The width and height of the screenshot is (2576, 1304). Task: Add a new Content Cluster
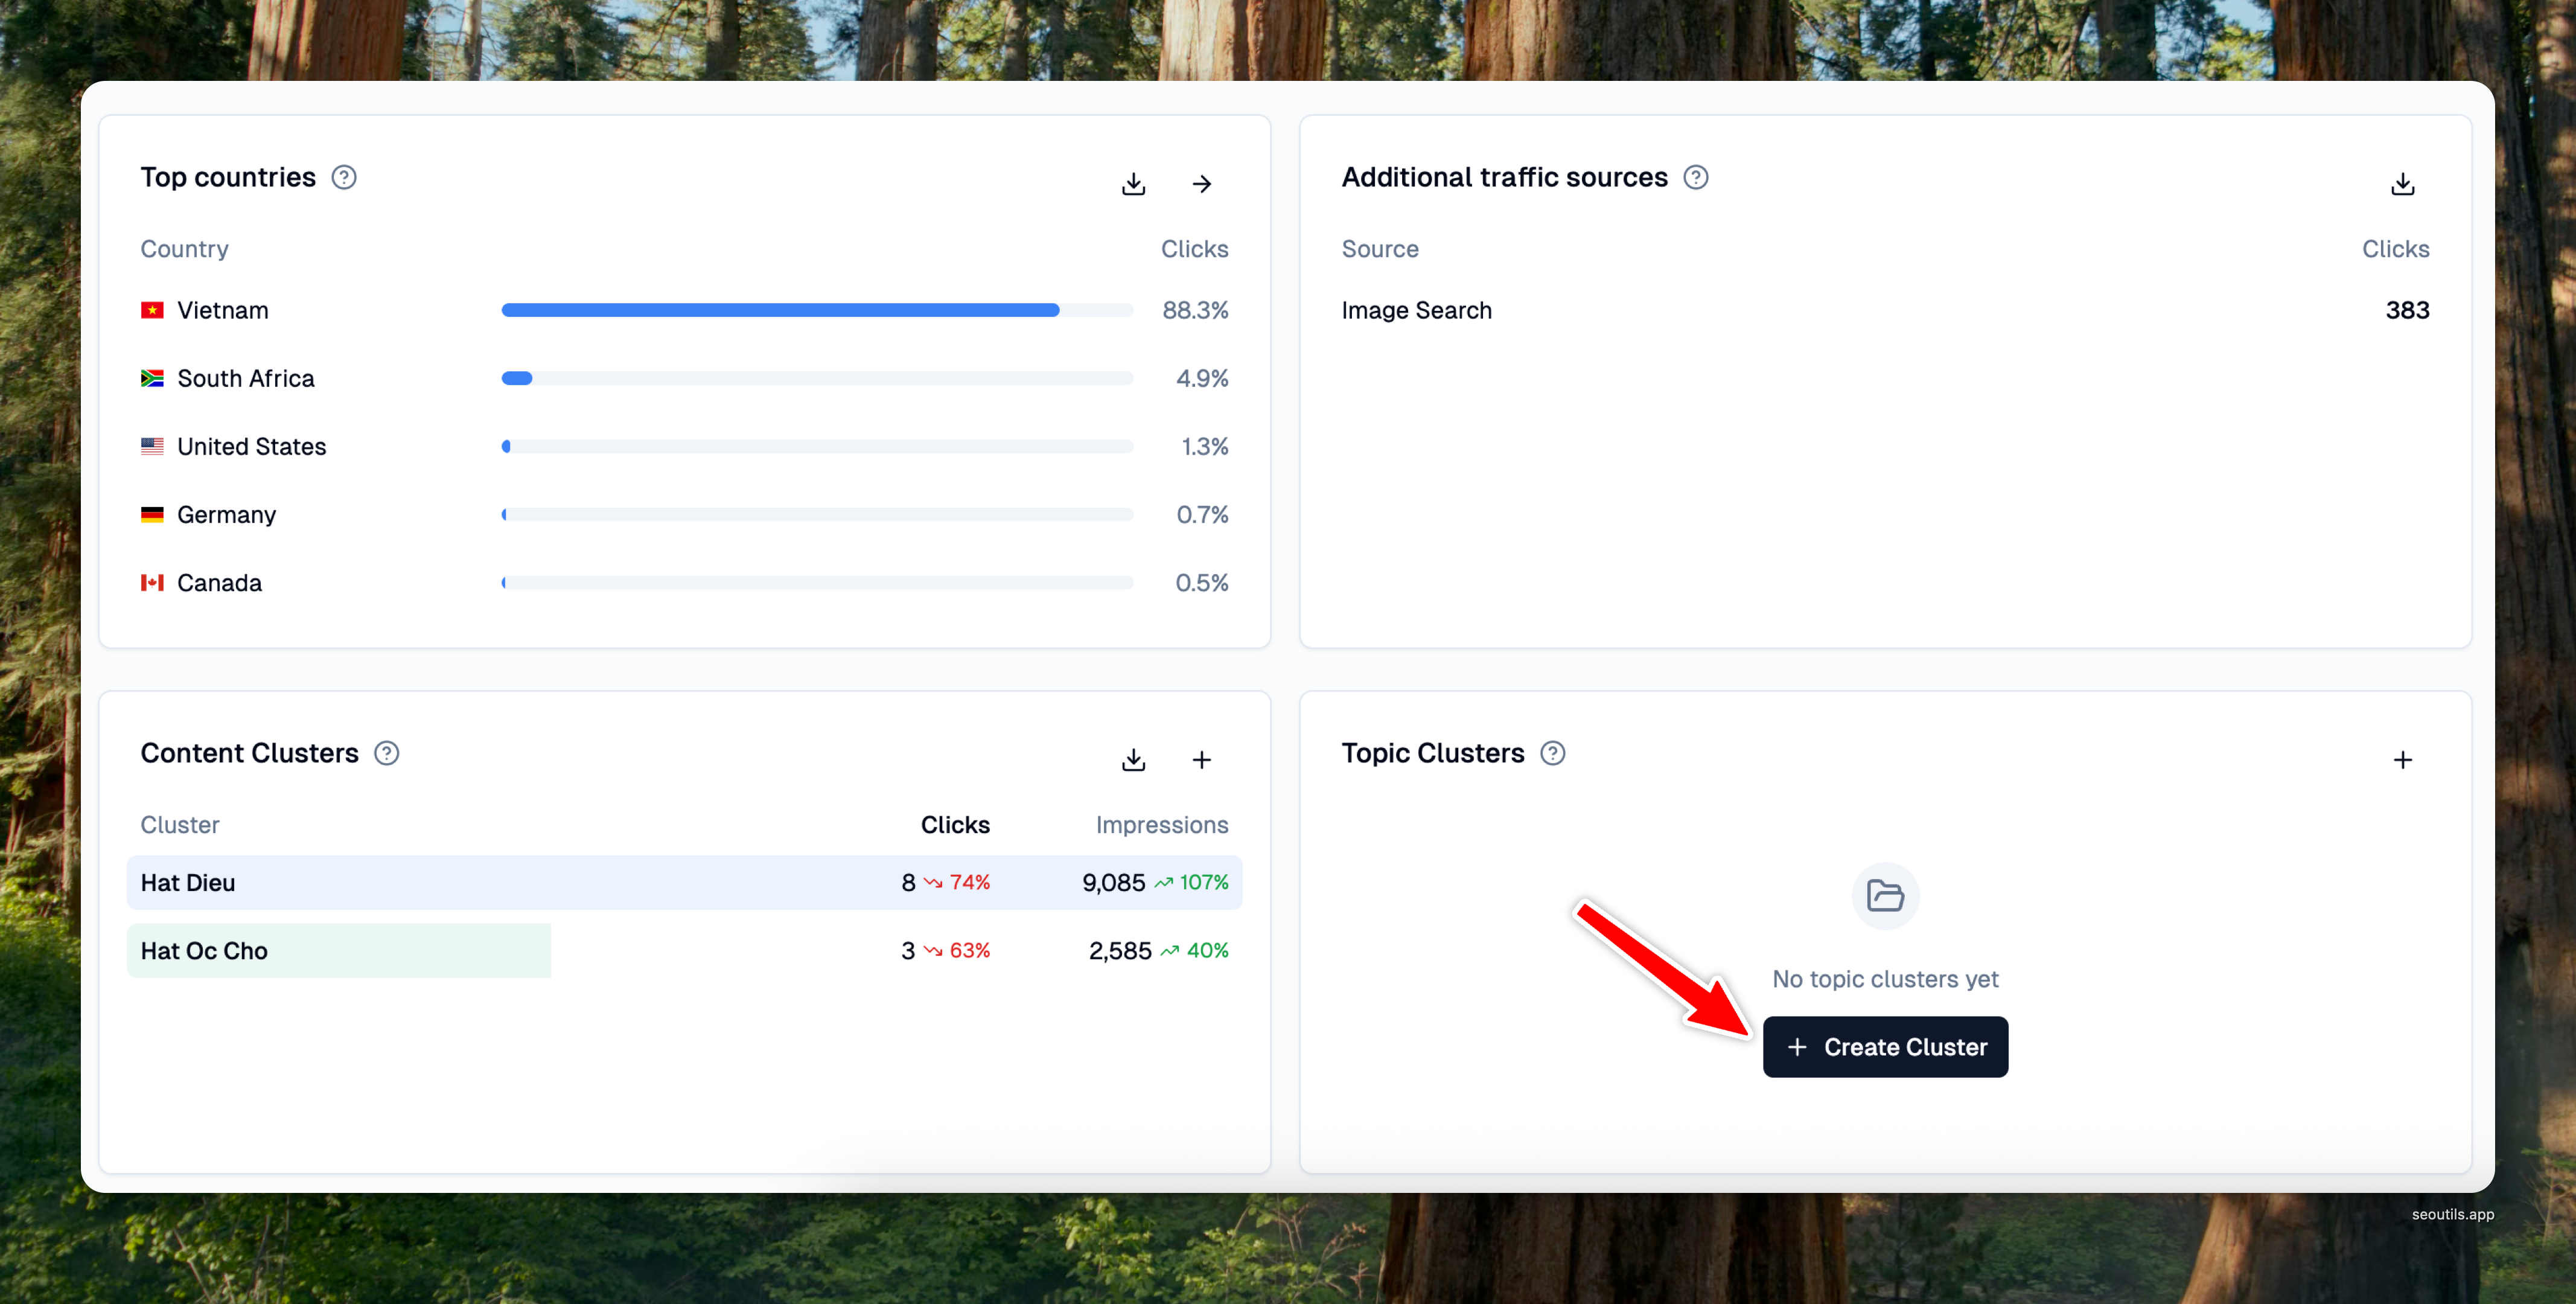click(1201, 760)
